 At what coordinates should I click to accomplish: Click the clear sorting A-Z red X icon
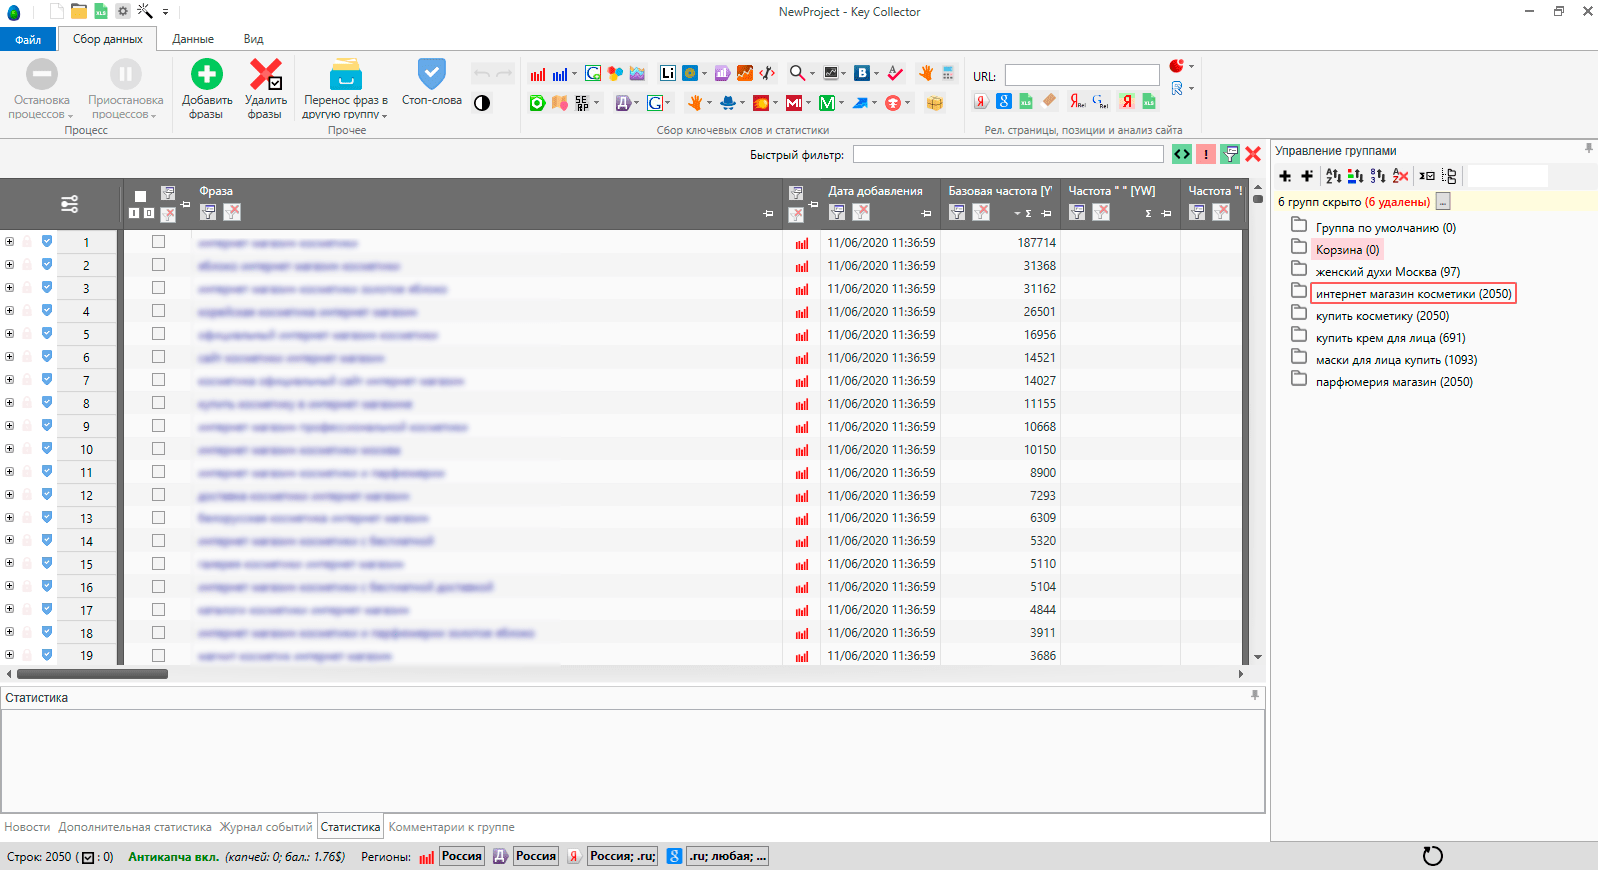pyautogui.click(x=1400, y=176)
